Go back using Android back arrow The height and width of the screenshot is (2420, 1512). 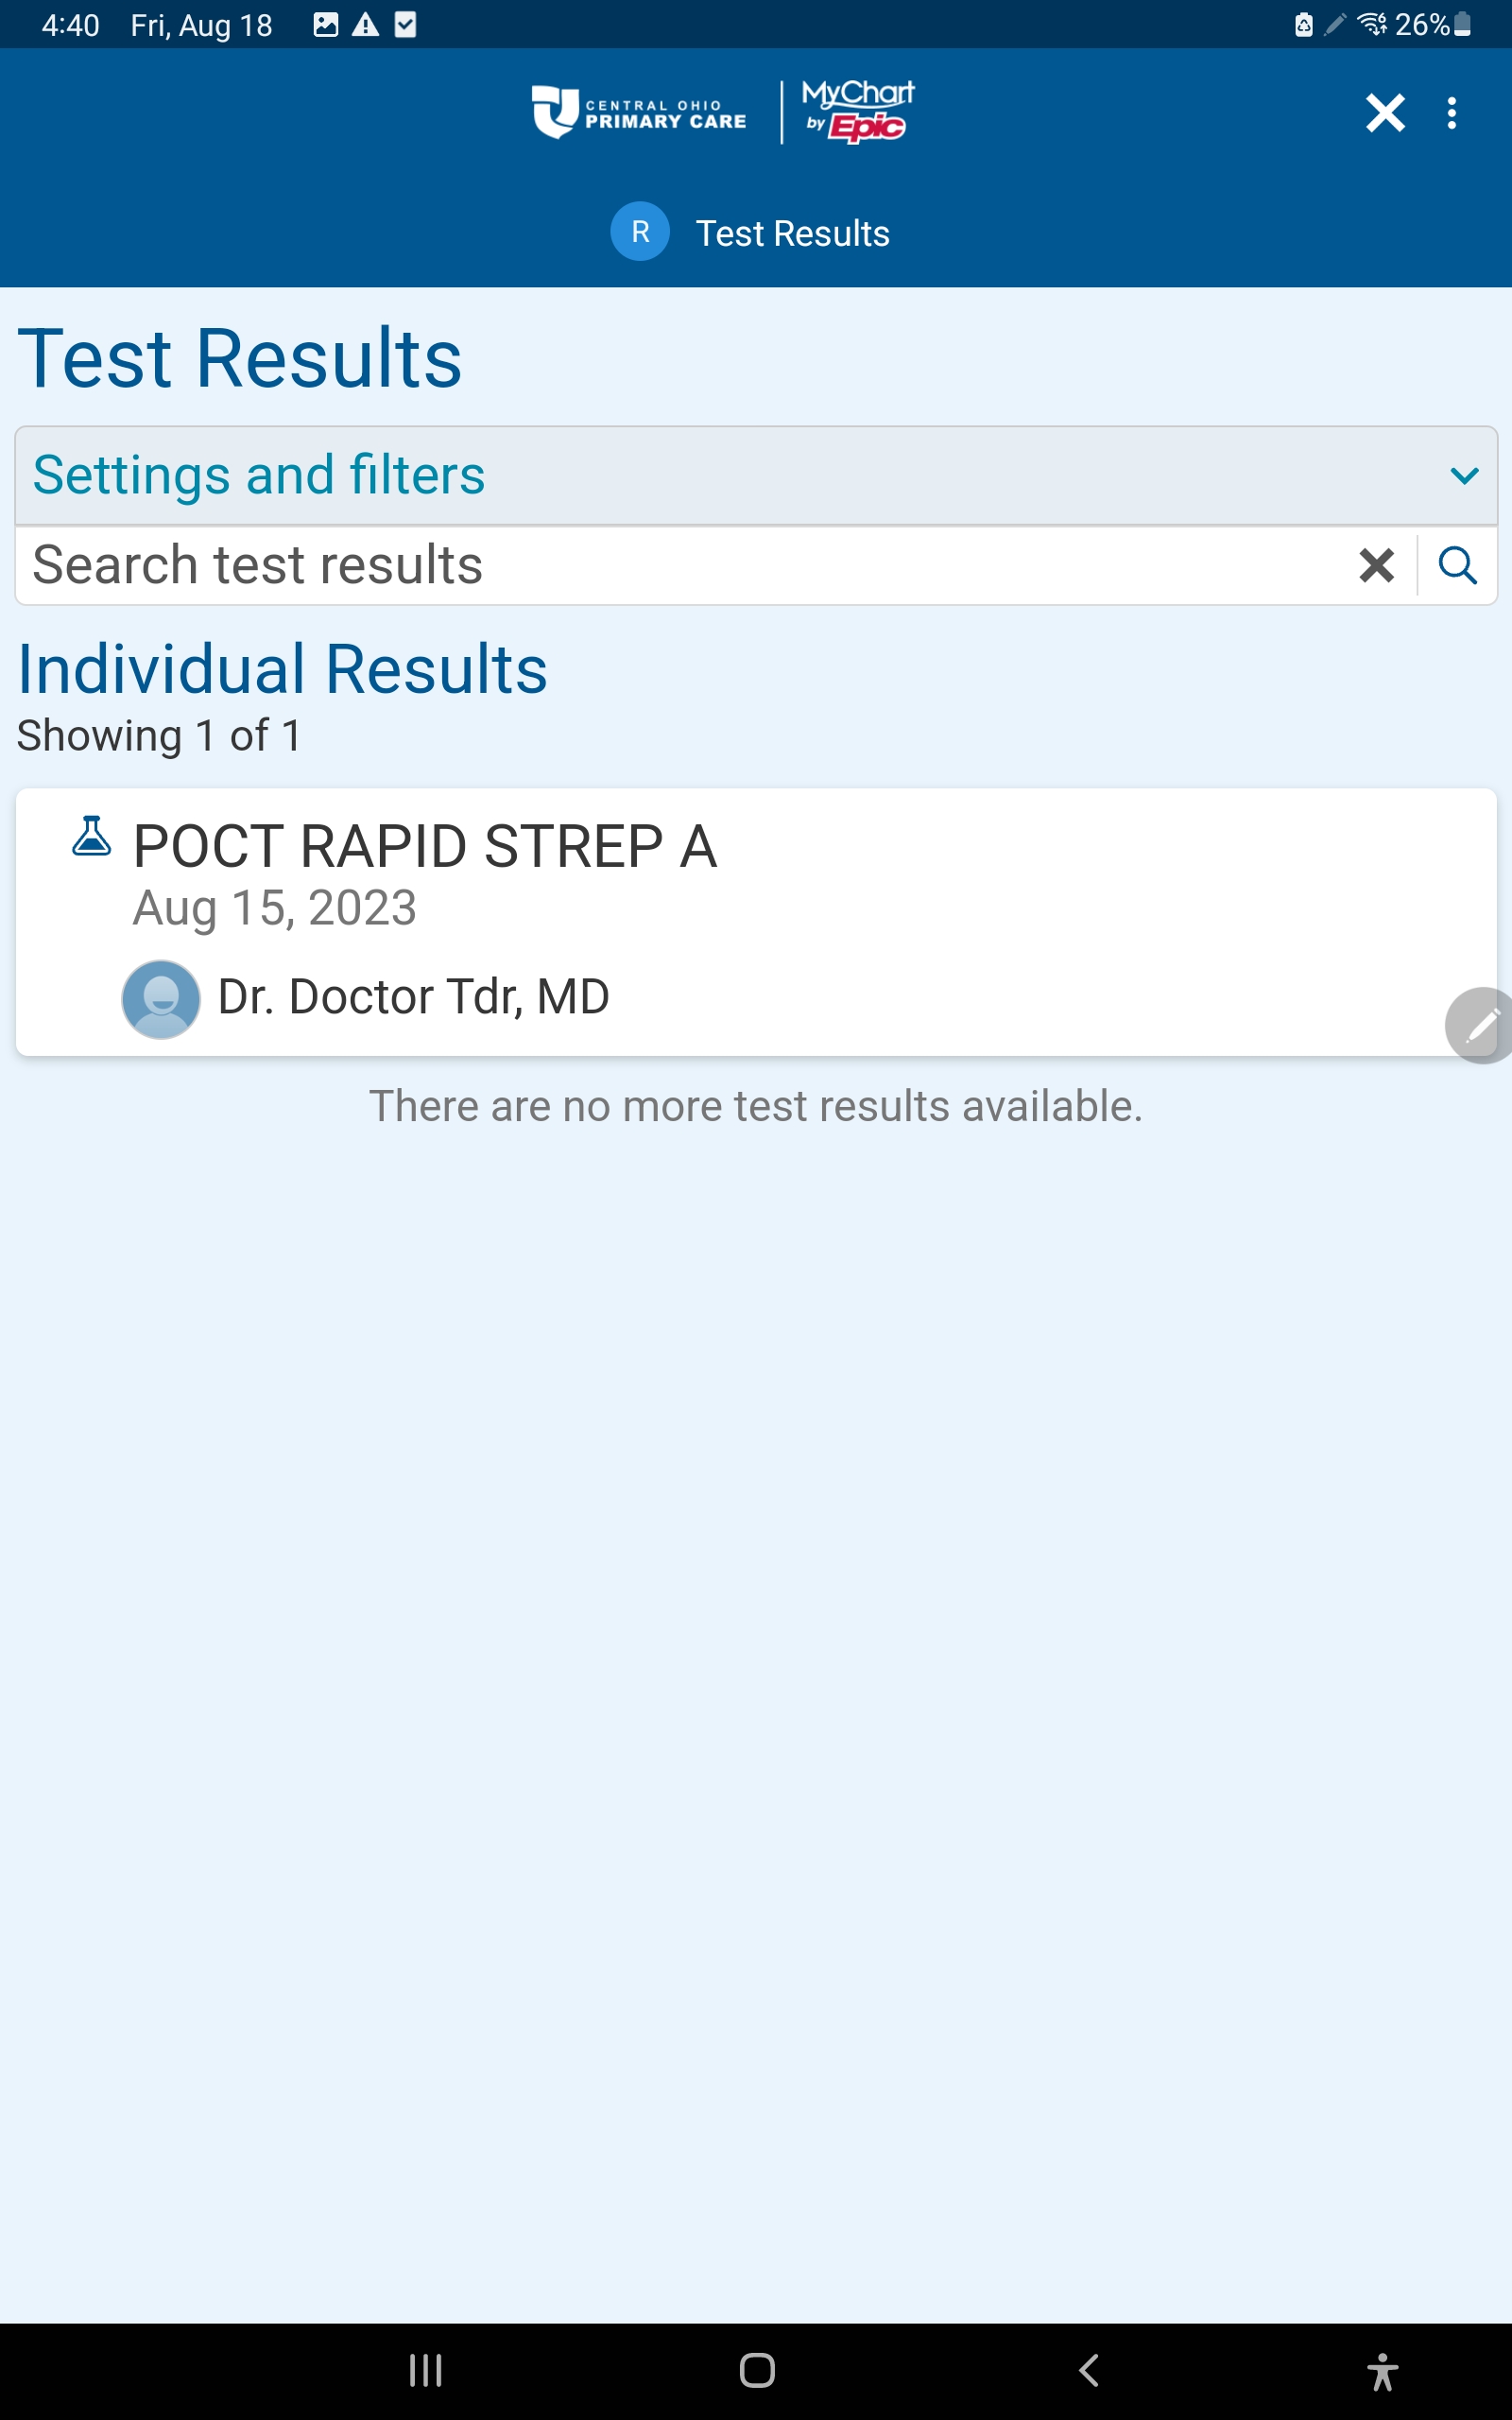point(1089,2370)
